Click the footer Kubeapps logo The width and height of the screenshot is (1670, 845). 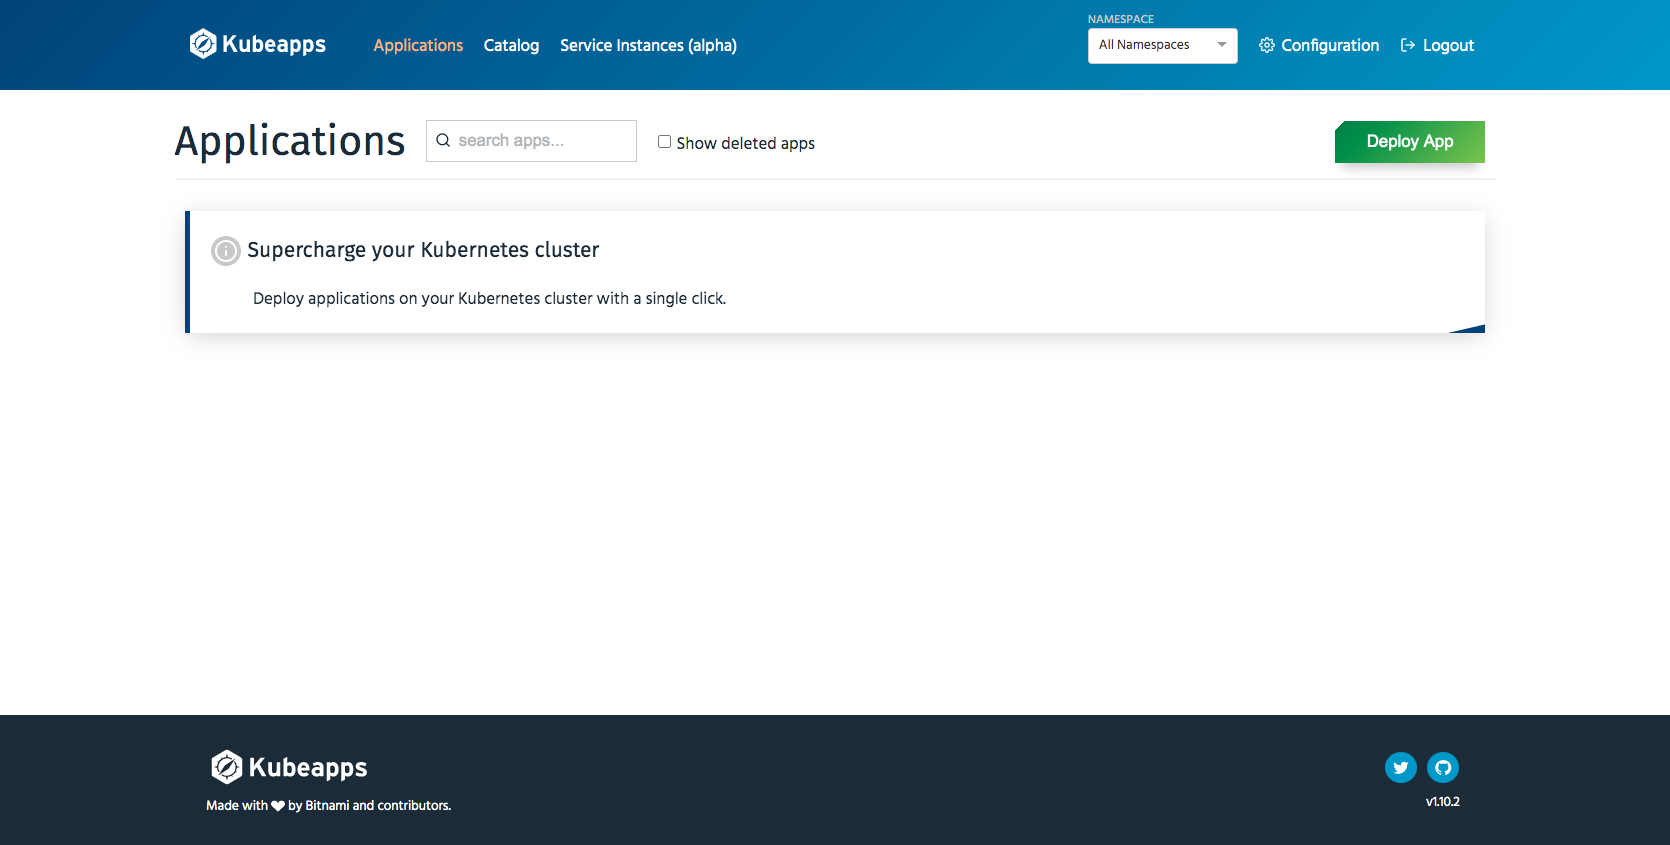pos(289,767)
